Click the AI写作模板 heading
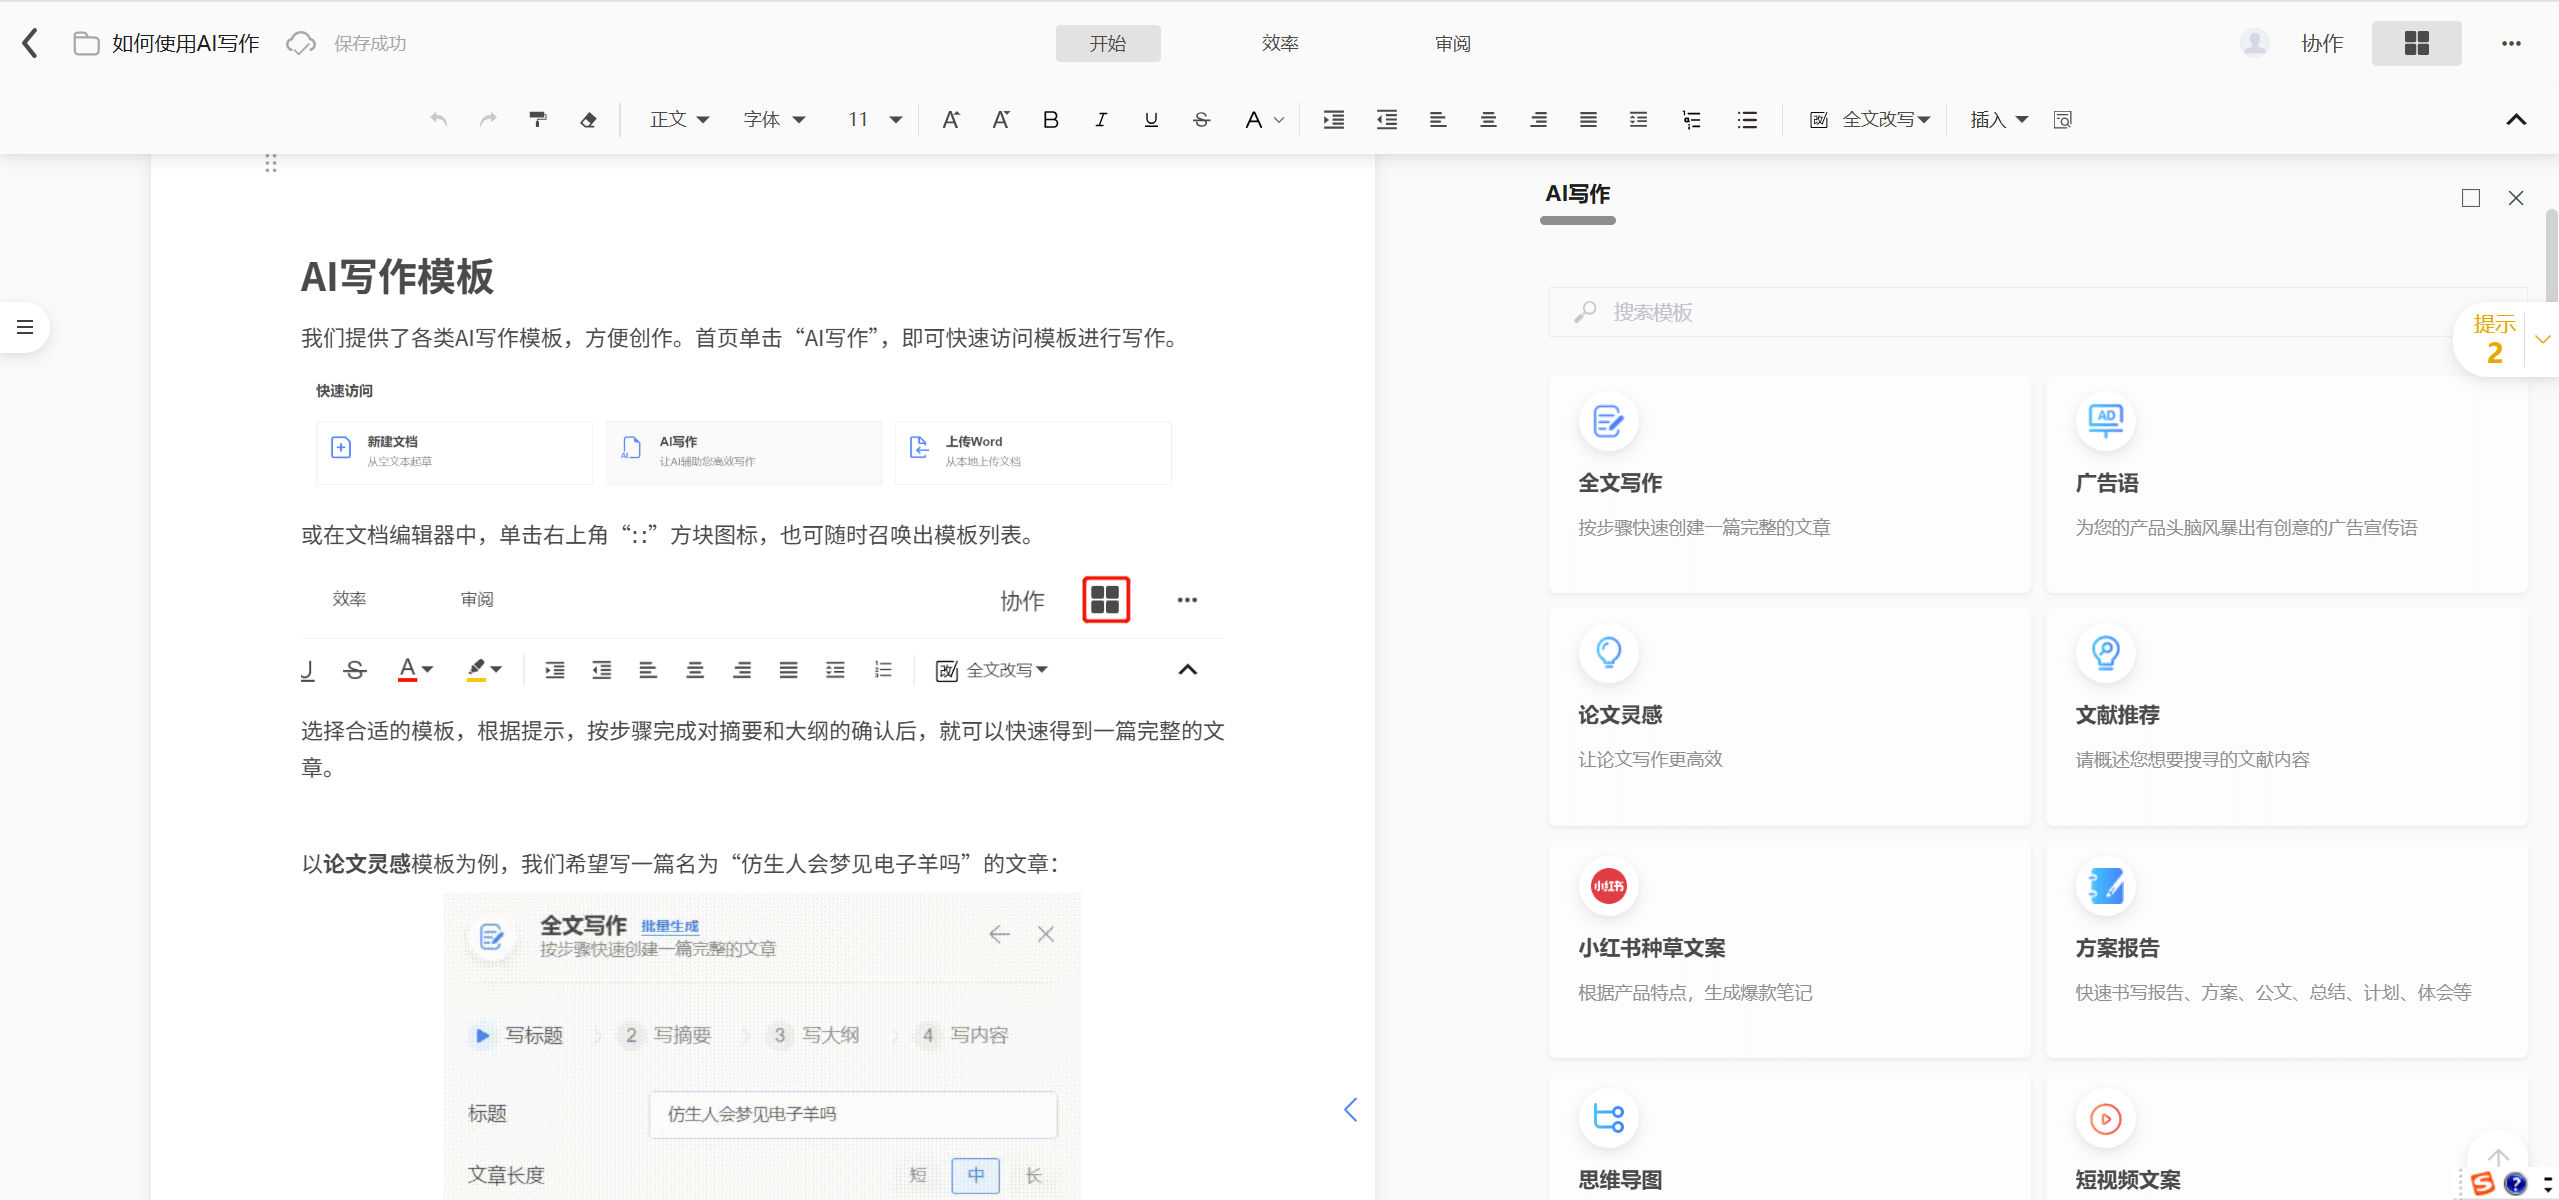 point(397,277)
